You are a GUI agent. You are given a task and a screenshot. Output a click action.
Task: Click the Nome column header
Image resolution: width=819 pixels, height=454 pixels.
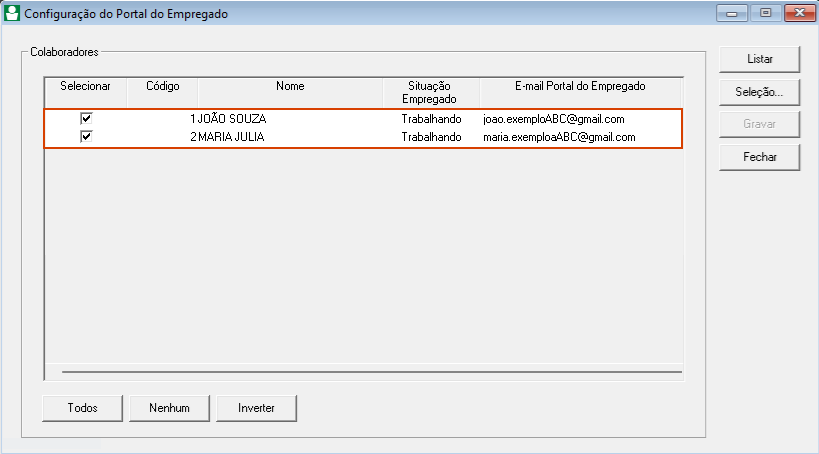[290, 87]
